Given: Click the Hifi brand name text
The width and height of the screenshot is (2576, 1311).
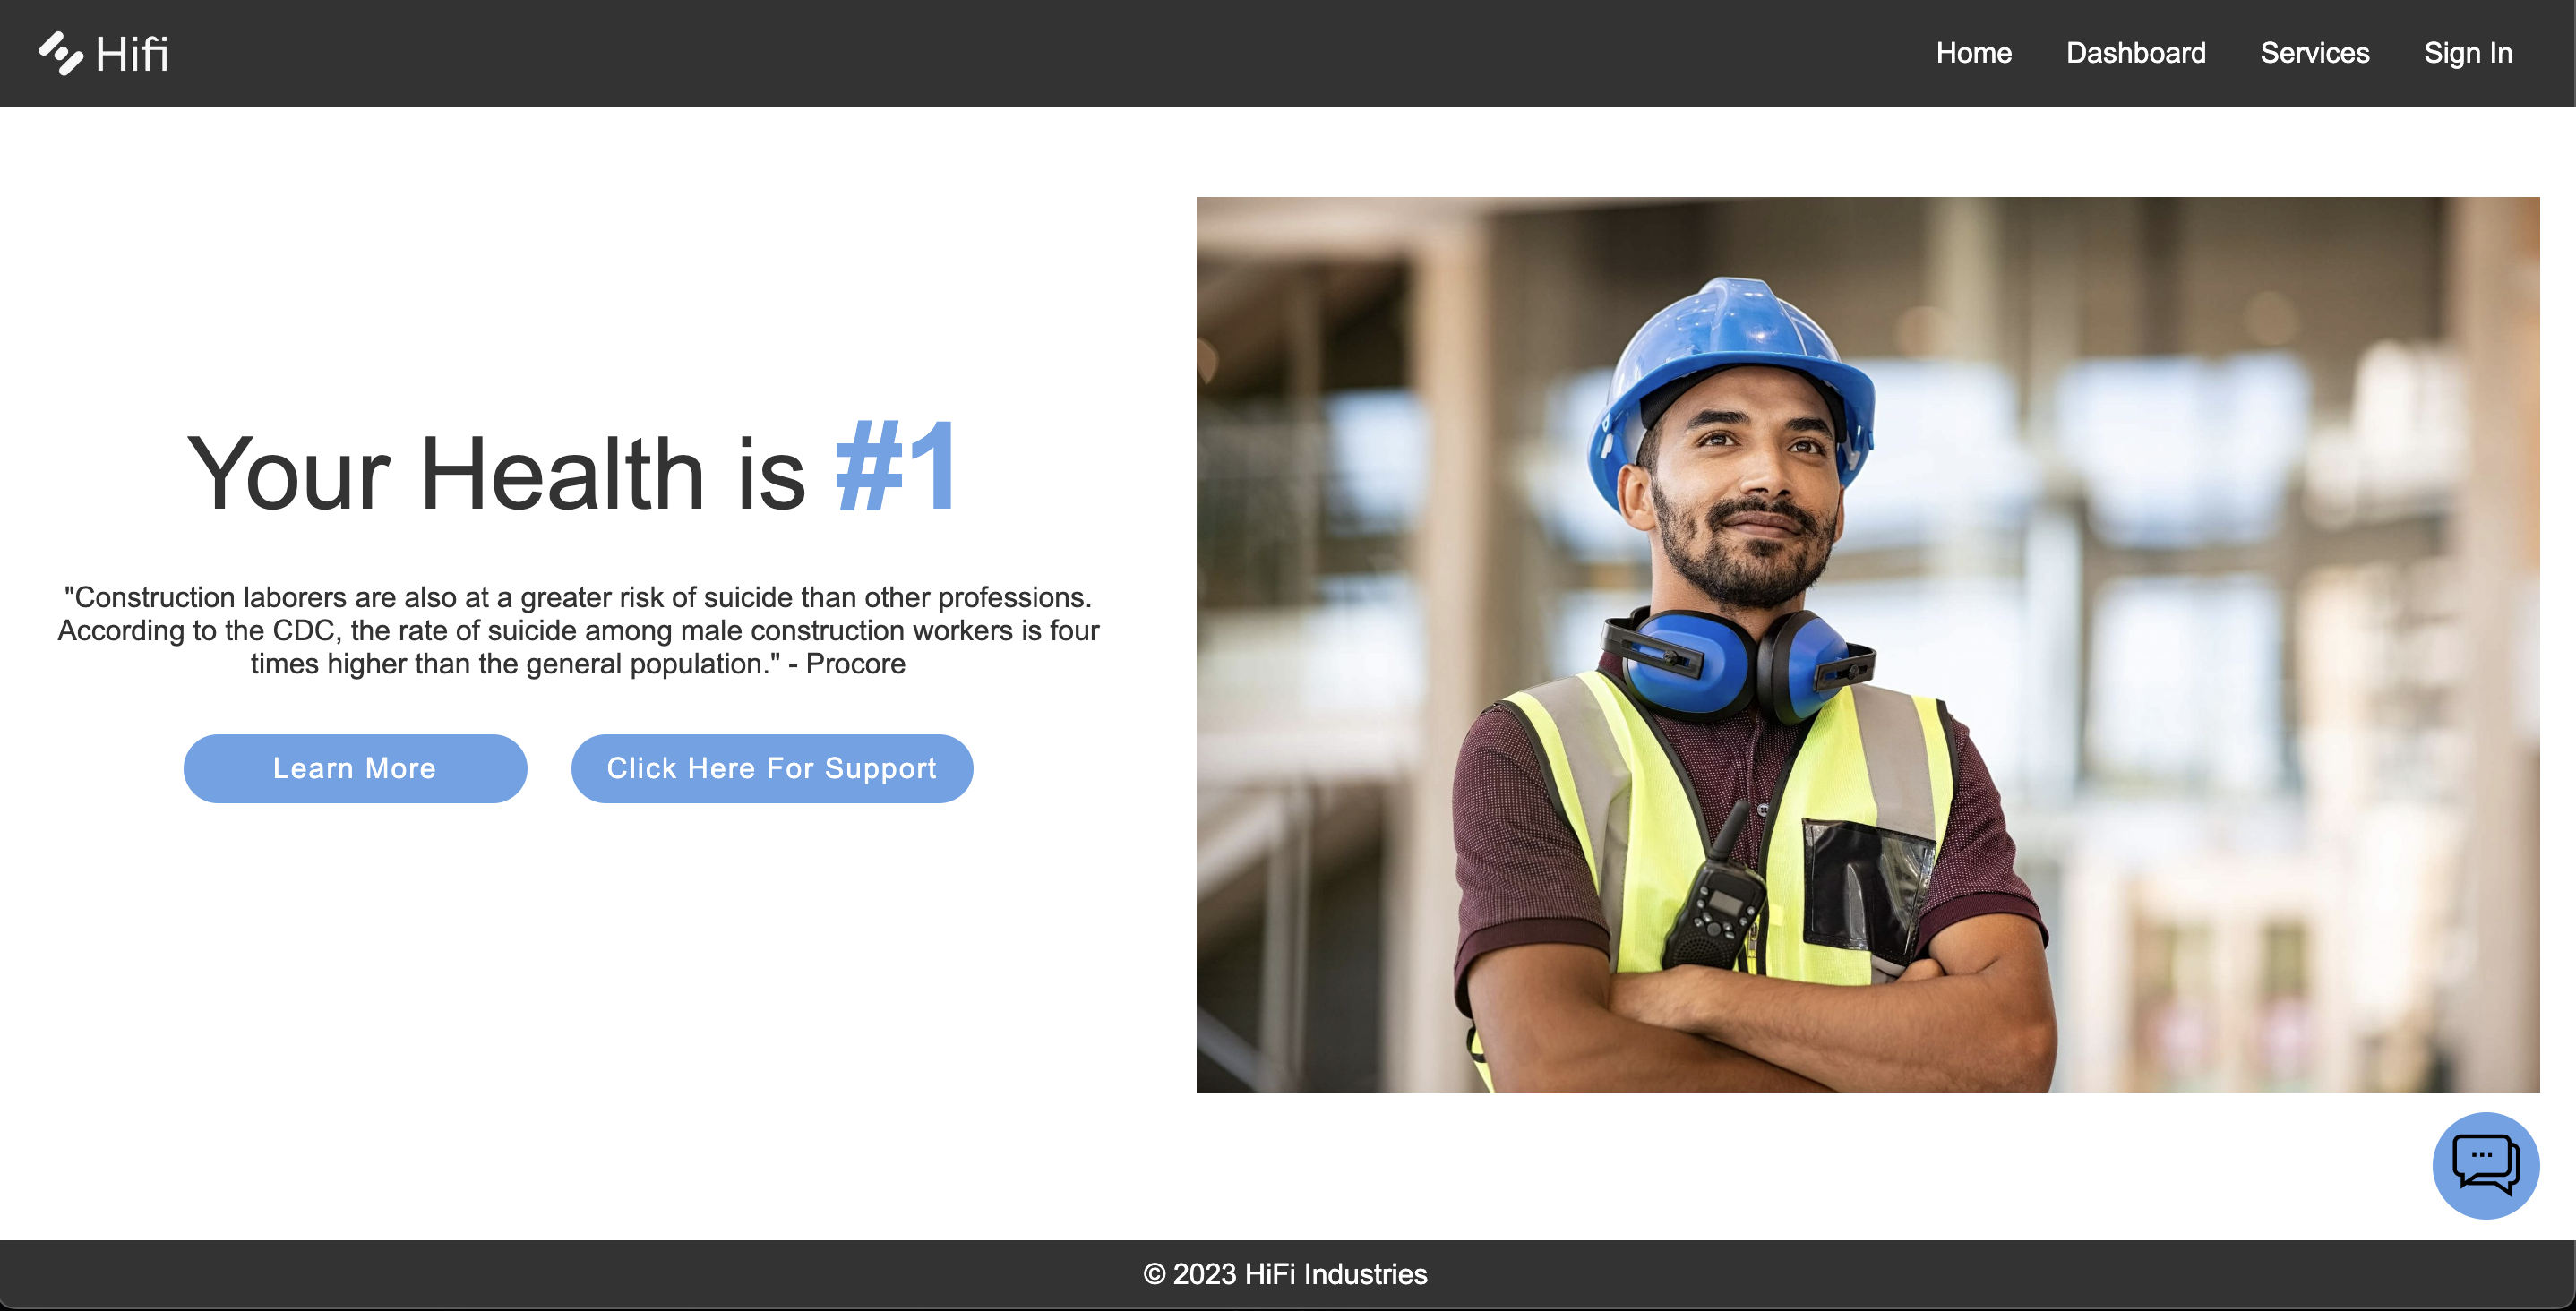Looking at the screenshot, I should (x=132, y=54).
